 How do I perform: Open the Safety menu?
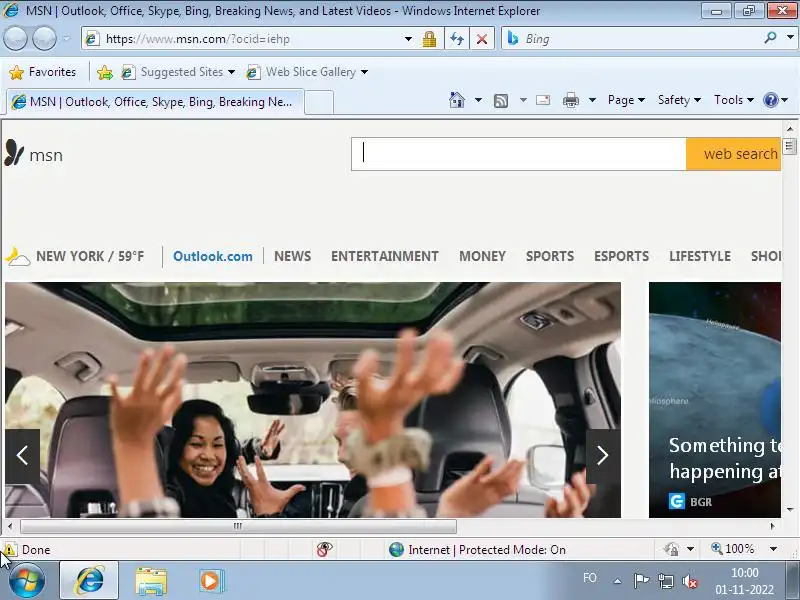click(679, 100)
